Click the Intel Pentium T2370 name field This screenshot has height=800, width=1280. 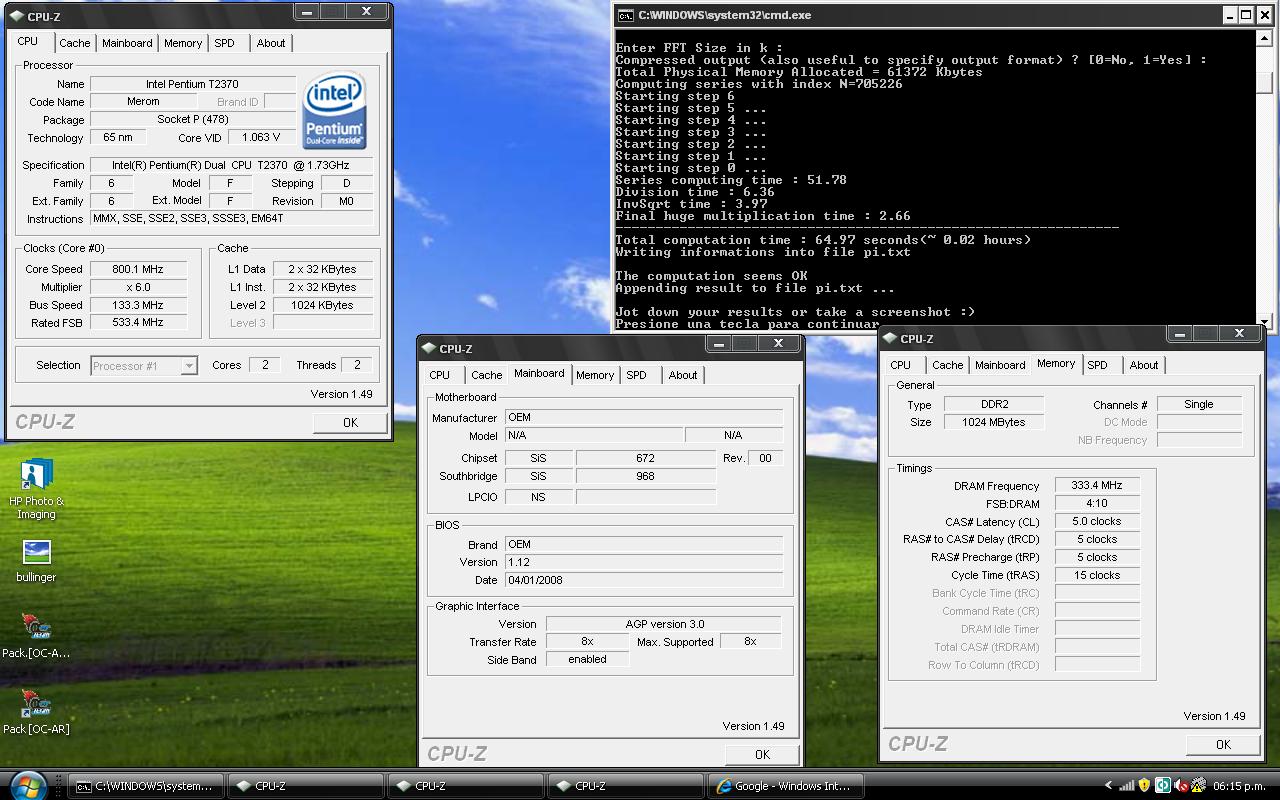click(192, 84)
